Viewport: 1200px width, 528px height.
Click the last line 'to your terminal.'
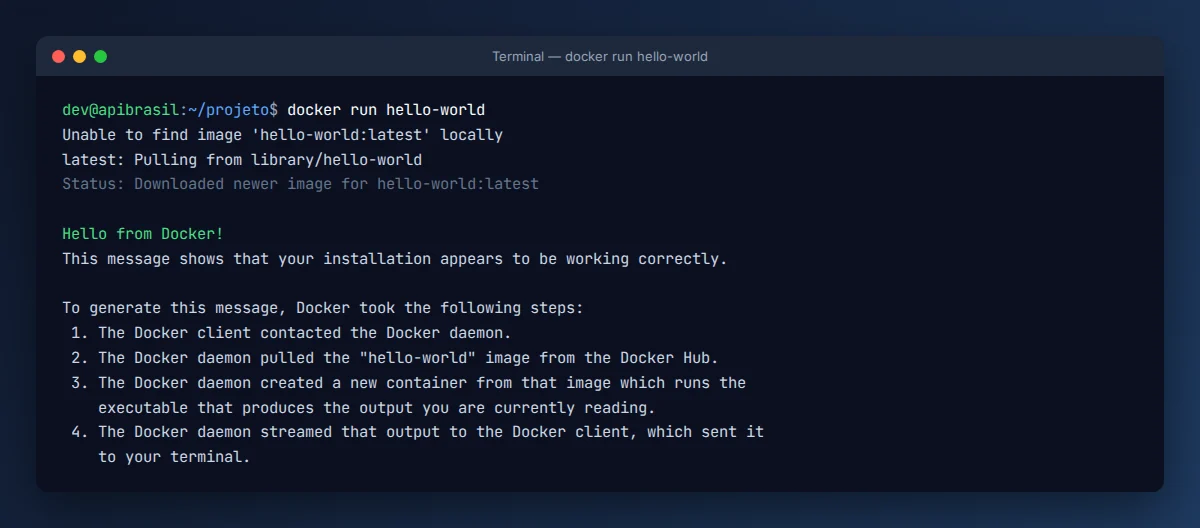[174, 458]
